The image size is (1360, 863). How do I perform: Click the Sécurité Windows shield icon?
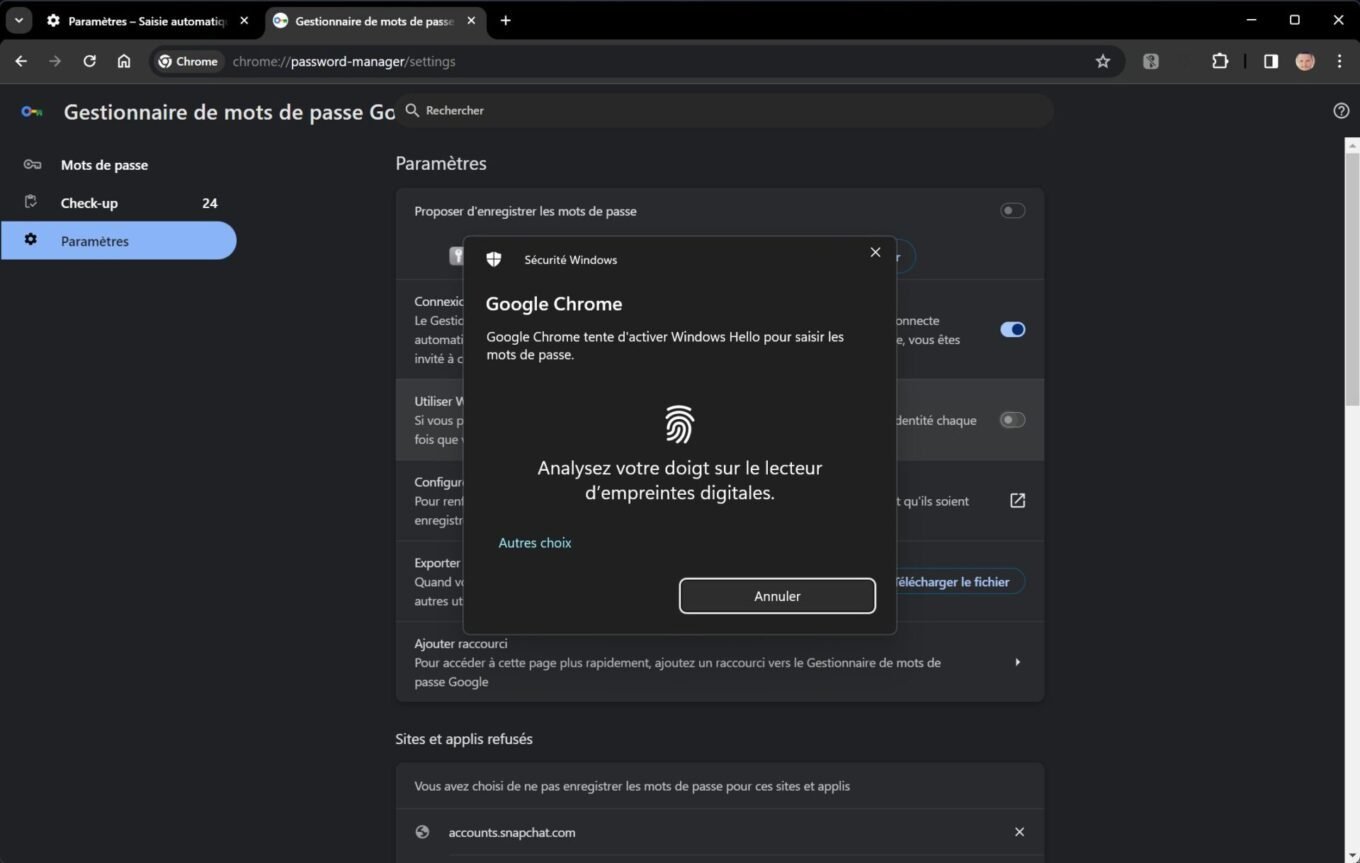click(x=494, y=260)
